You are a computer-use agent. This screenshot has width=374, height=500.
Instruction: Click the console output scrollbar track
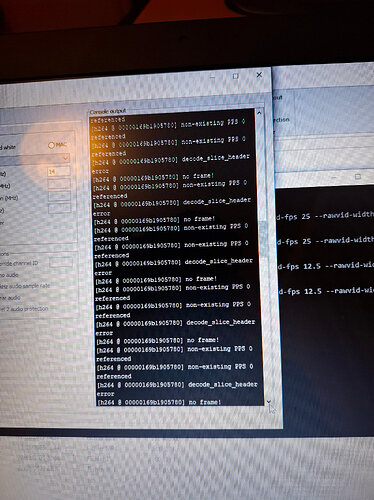pyautogui.click(x=264, y=257)
